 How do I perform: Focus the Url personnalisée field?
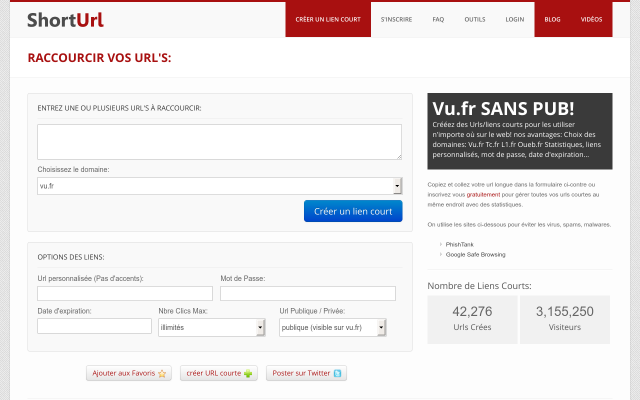(x=125, y=293)
